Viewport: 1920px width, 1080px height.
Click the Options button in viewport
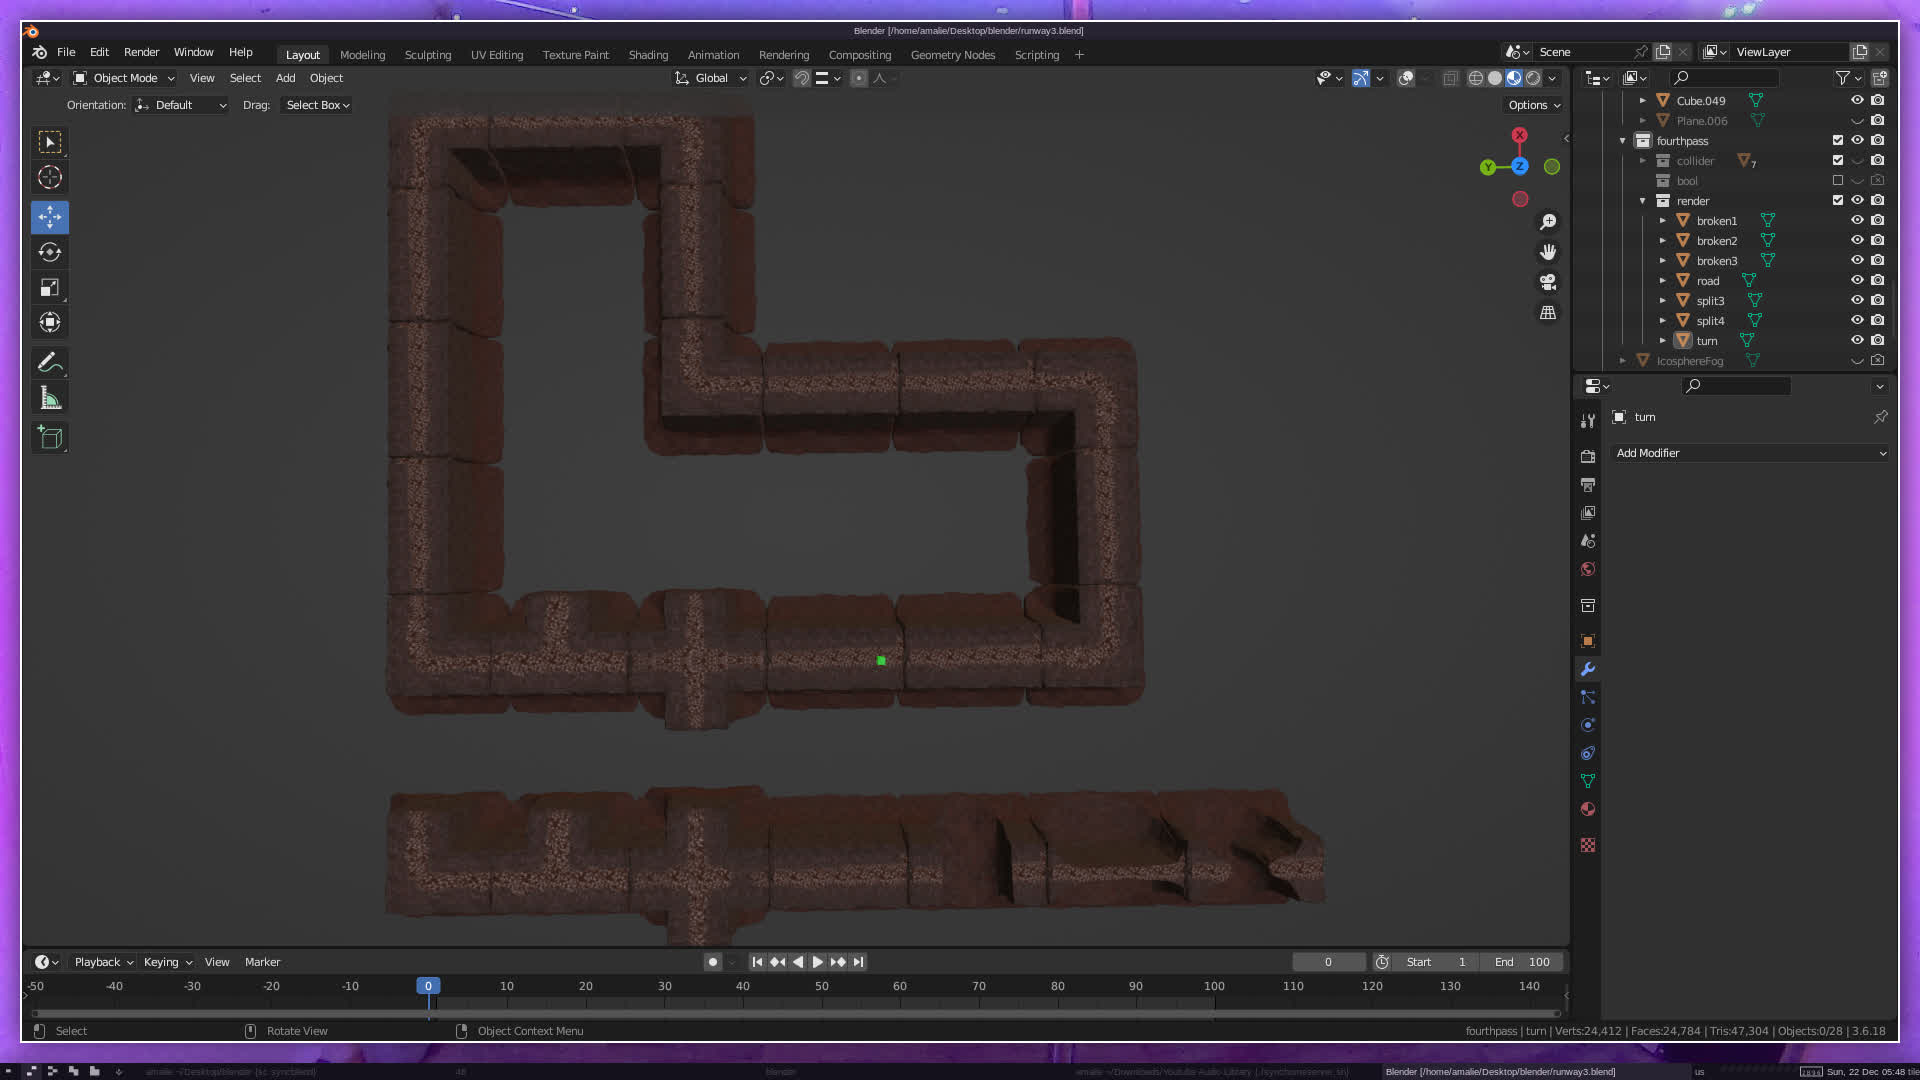pos(1533,105)
